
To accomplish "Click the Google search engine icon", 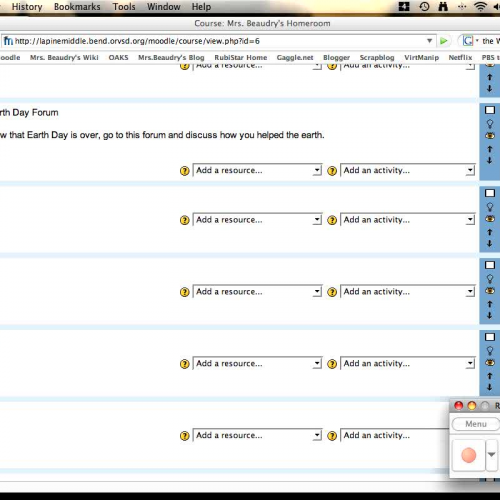I will 468,41.
